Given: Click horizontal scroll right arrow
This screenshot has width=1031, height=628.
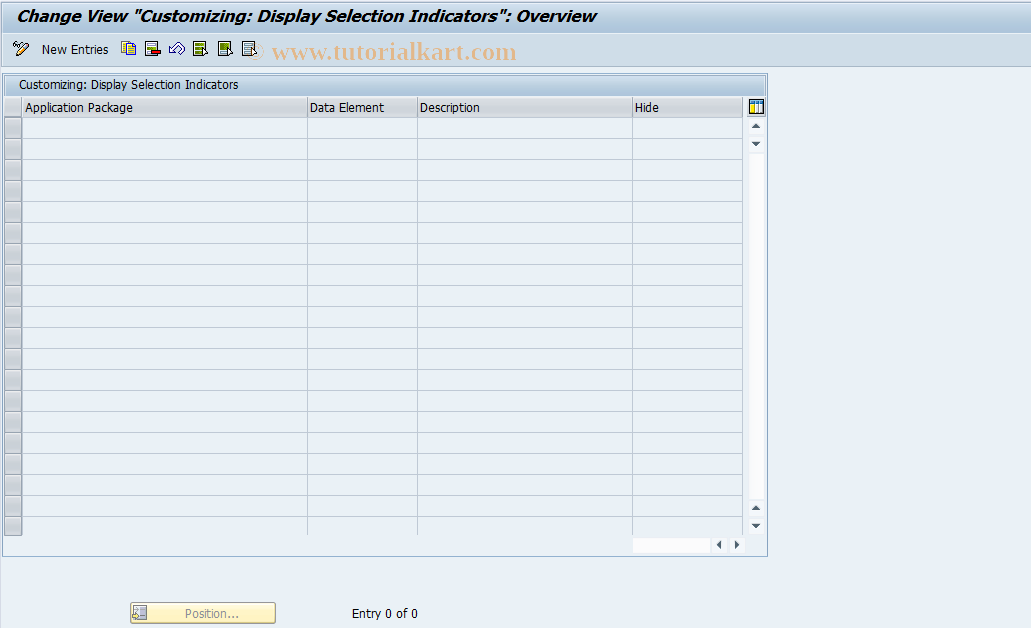Looking at the screenshot, I should coord(736,544).
